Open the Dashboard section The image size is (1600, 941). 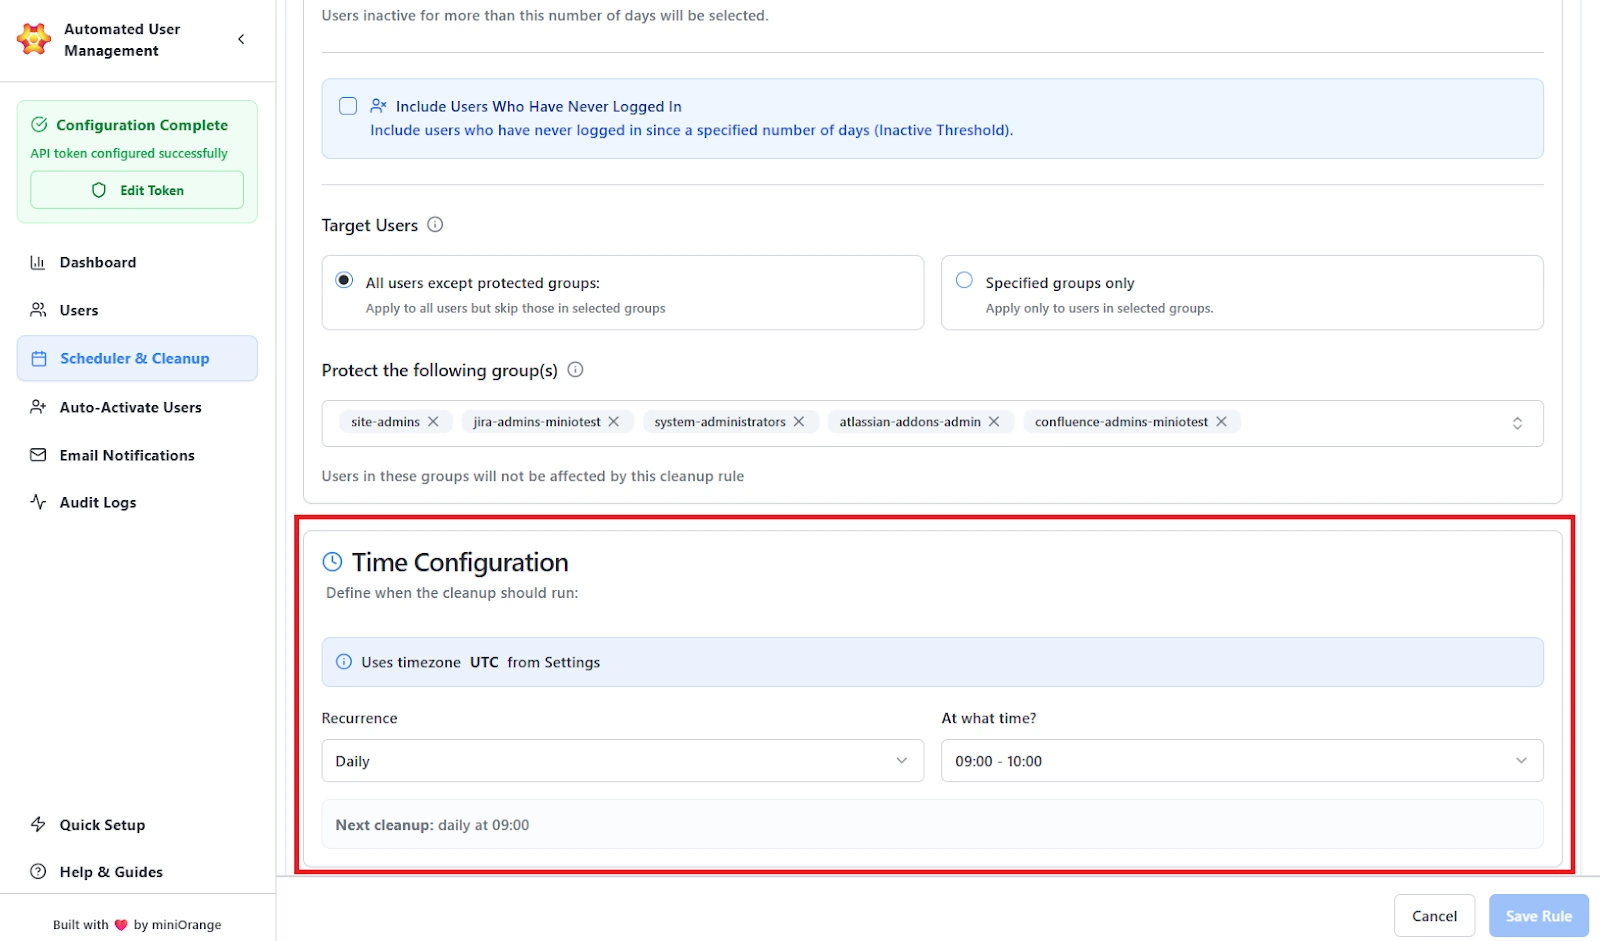(x=97, y=262)
